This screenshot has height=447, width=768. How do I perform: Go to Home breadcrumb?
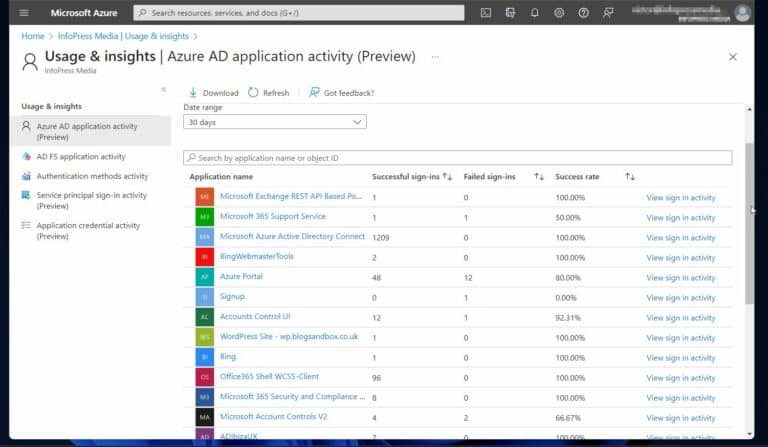(33, 36)
